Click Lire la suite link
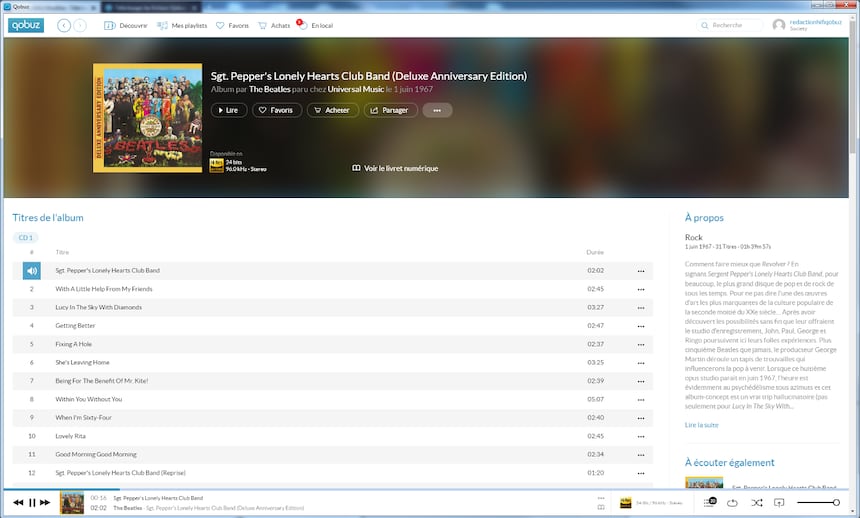Image resolution: width=860 pixels, height=518 pixels. [x=701, y=425]
